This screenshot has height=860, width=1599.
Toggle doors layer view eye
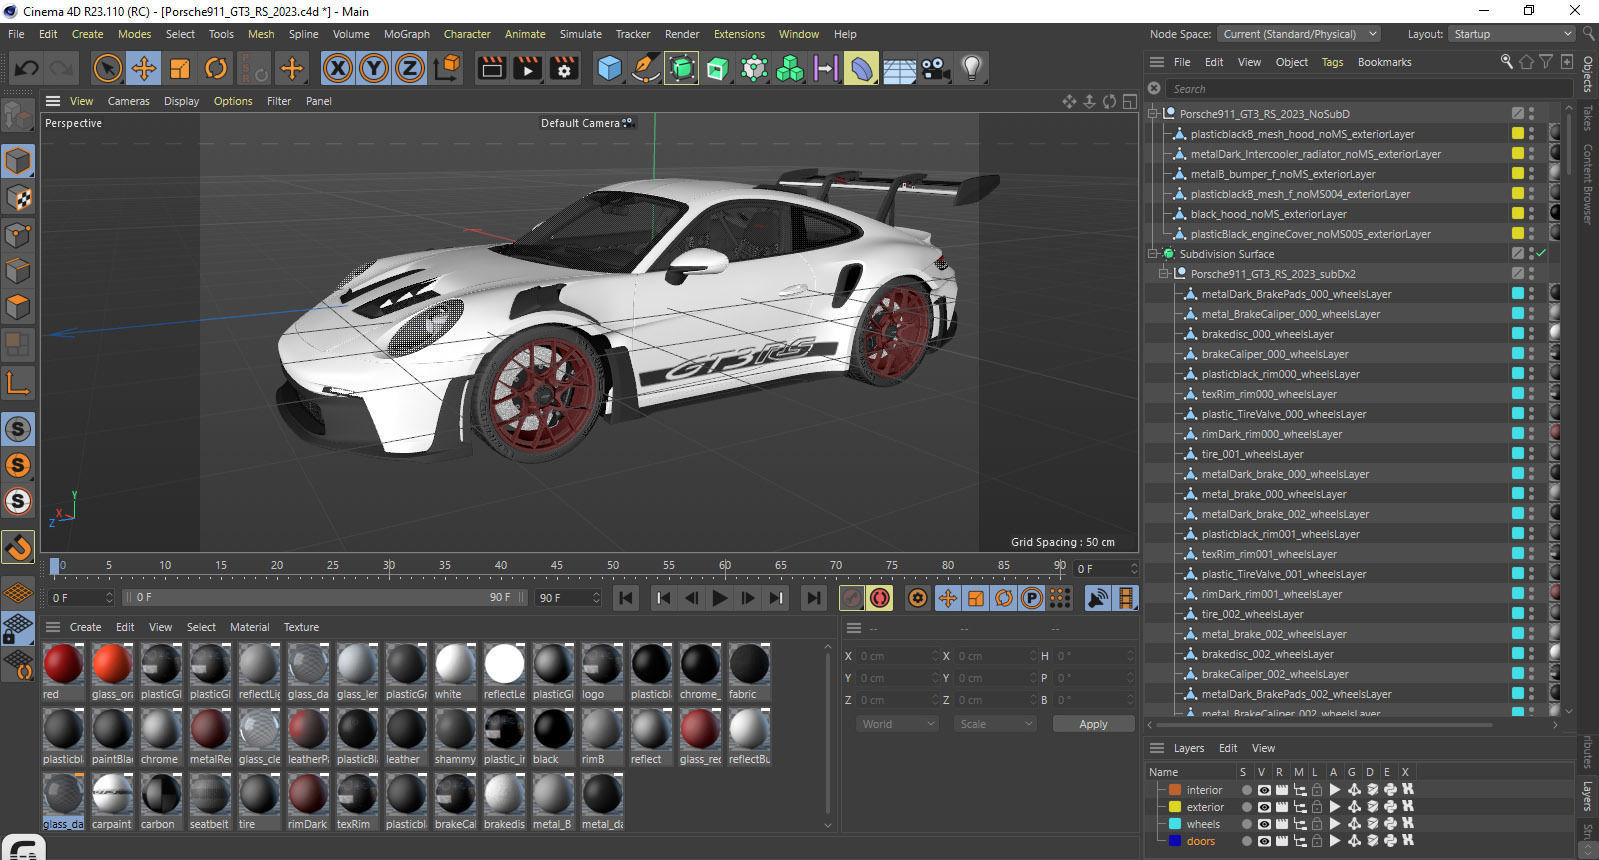click(x=1264, y=841)
